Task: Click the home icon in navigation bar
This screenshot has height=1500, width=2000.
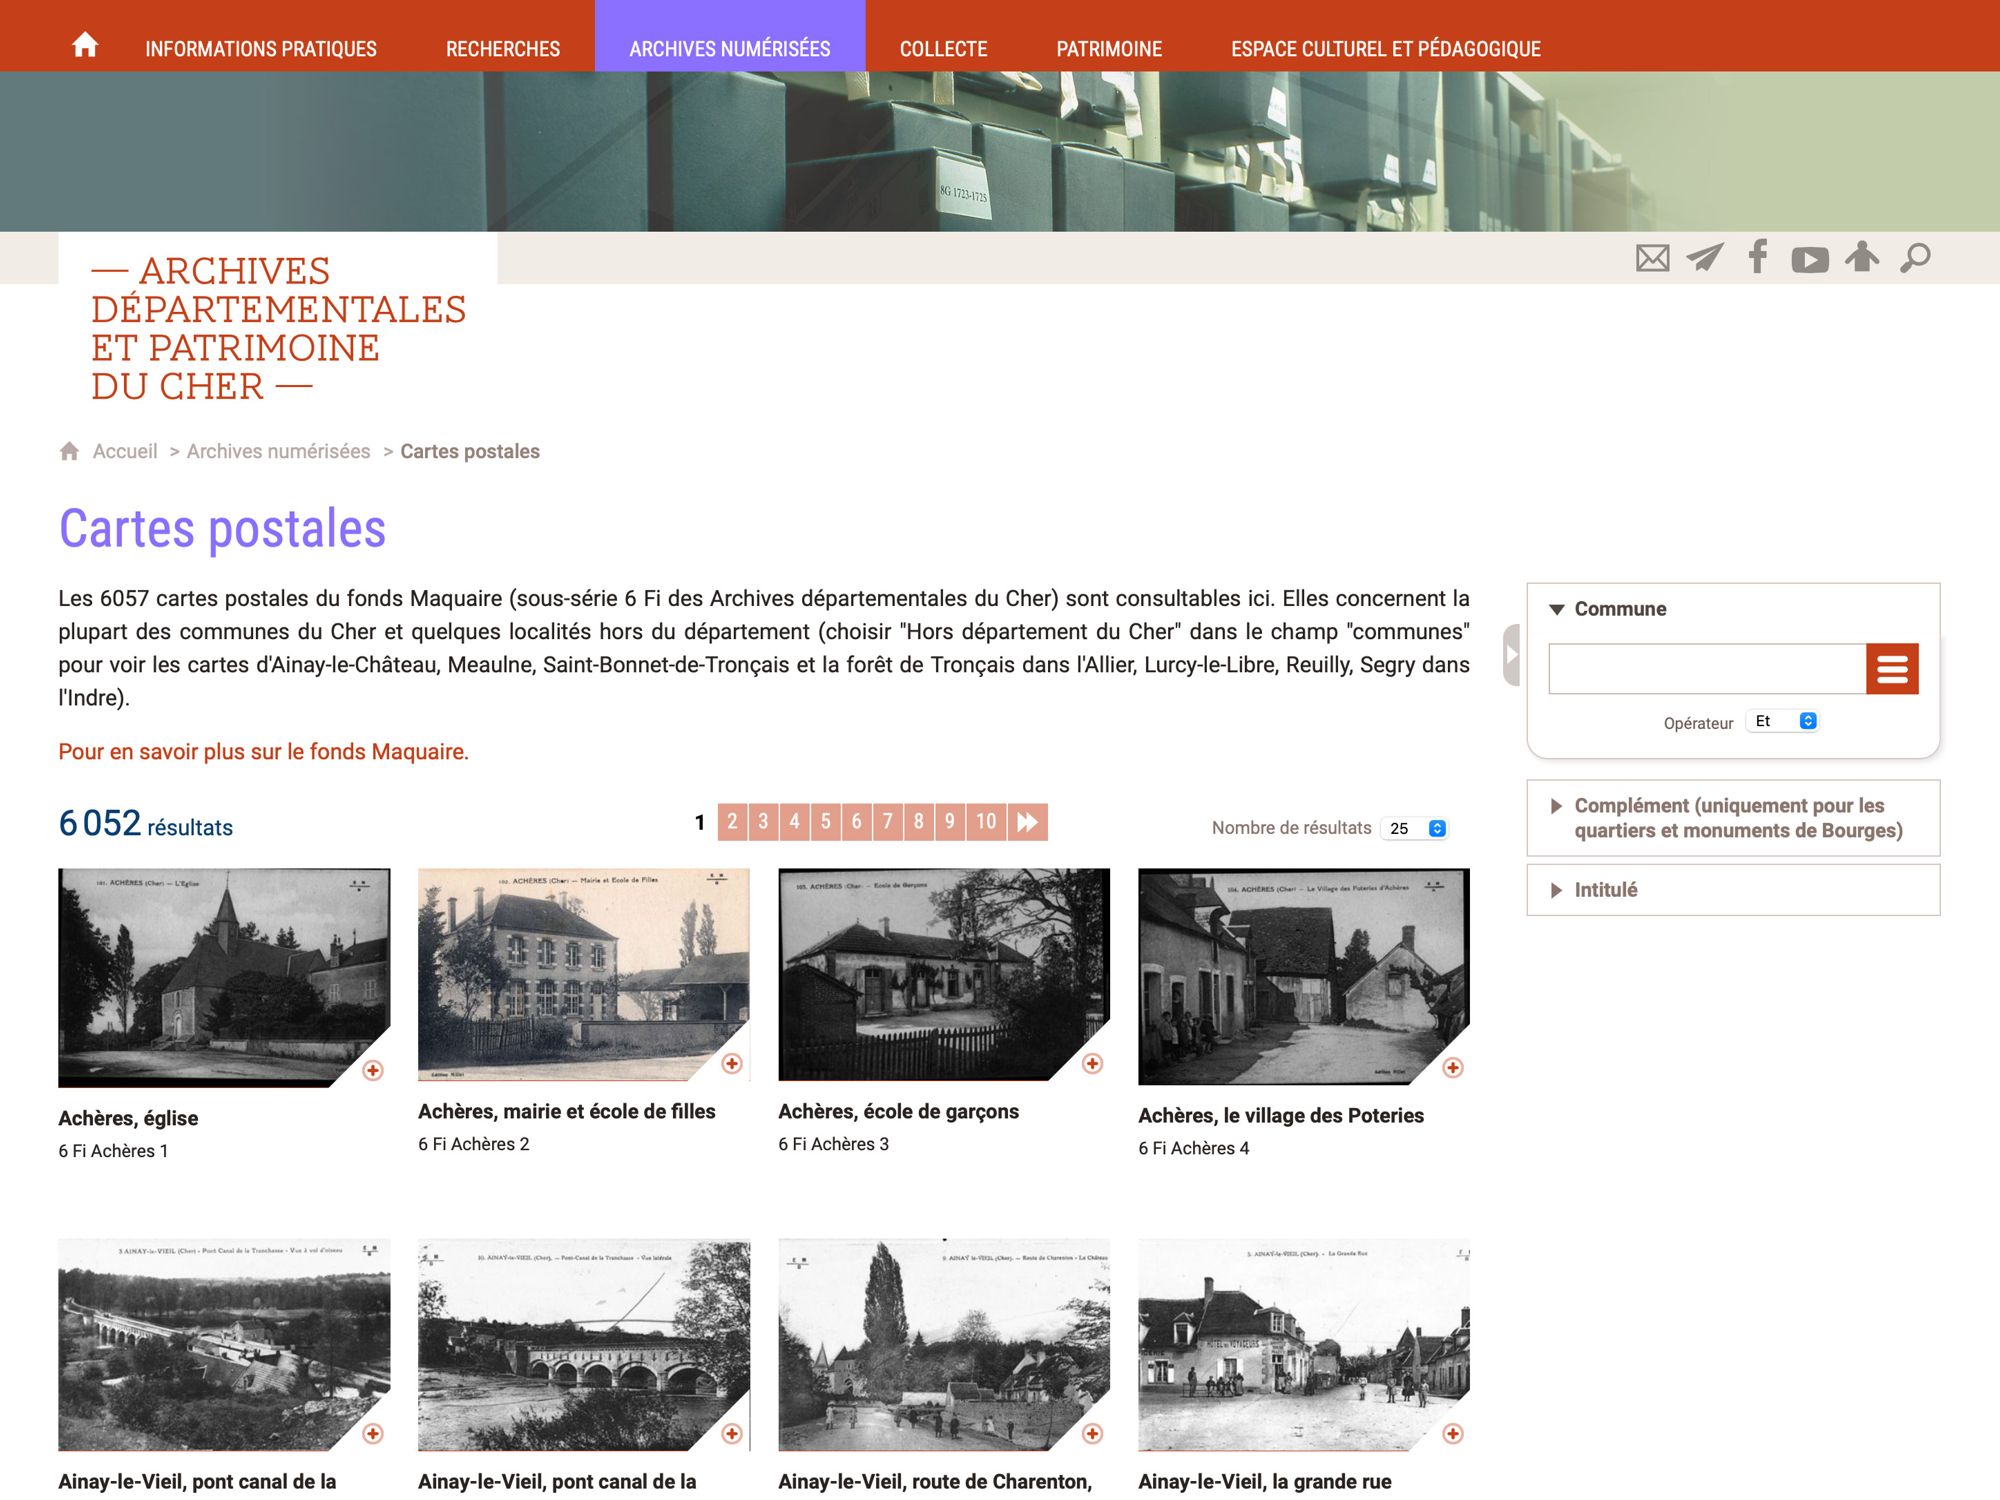Action: pos(85,45)
